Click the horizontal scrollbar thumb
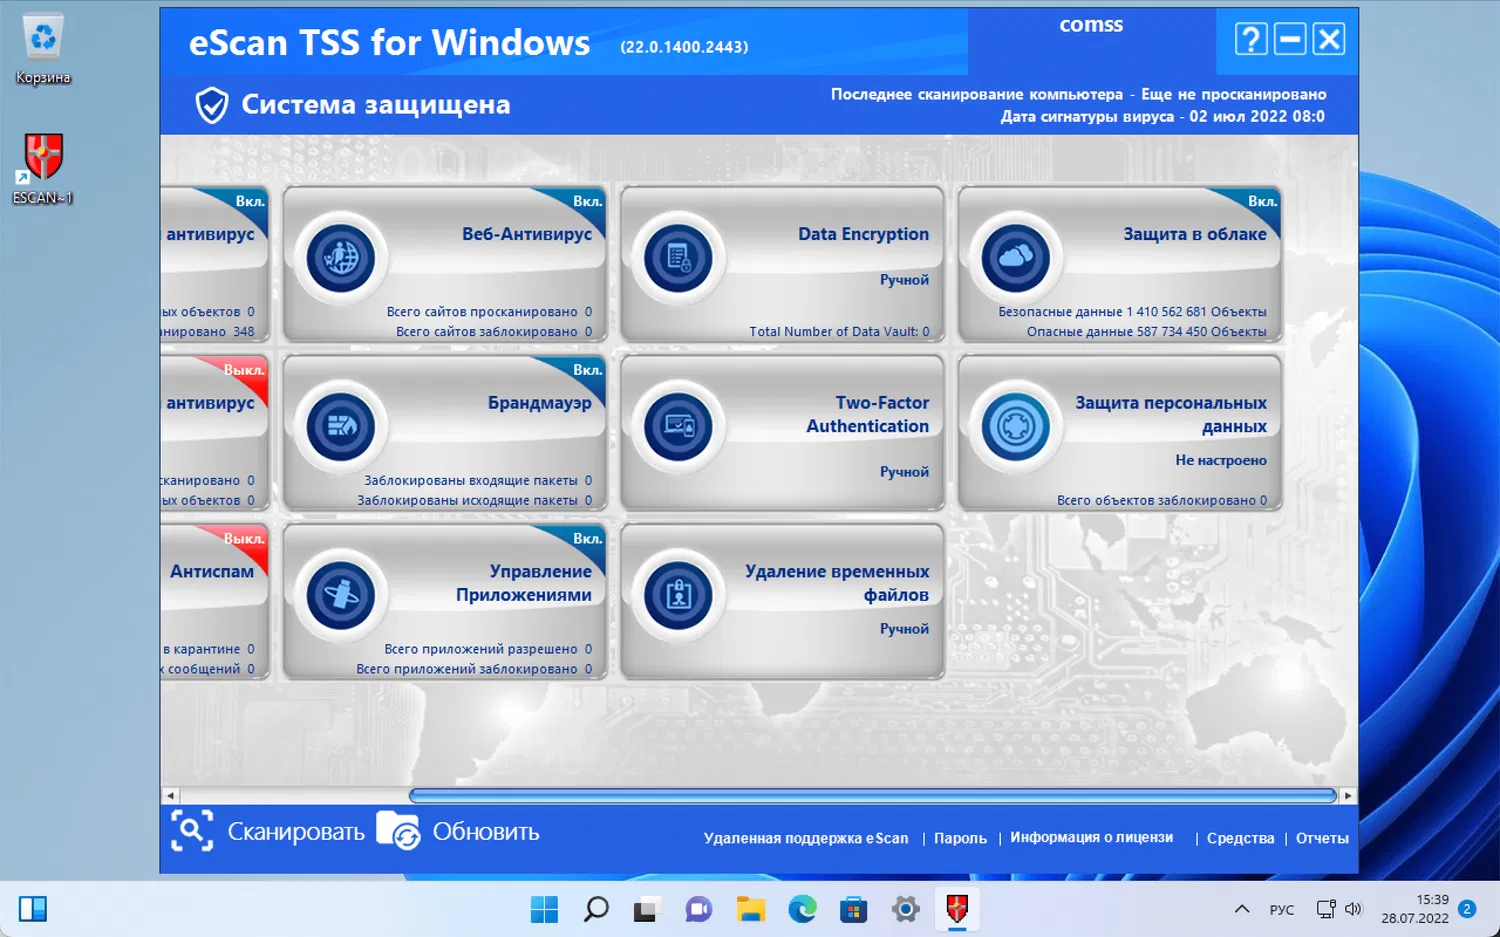Viewport: 1500px width, 937px height. [873, 796]
